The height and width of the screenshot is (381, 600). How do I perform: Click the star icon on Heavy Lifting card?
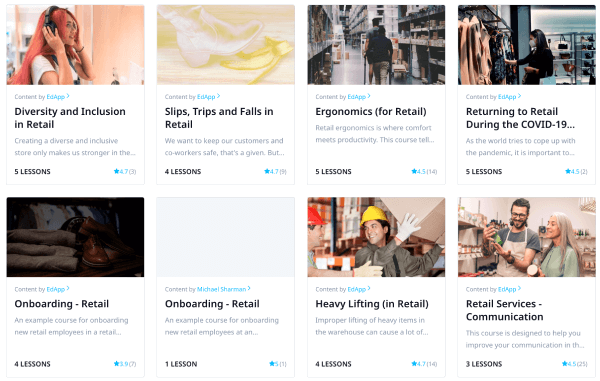click(x=414, y=364)
